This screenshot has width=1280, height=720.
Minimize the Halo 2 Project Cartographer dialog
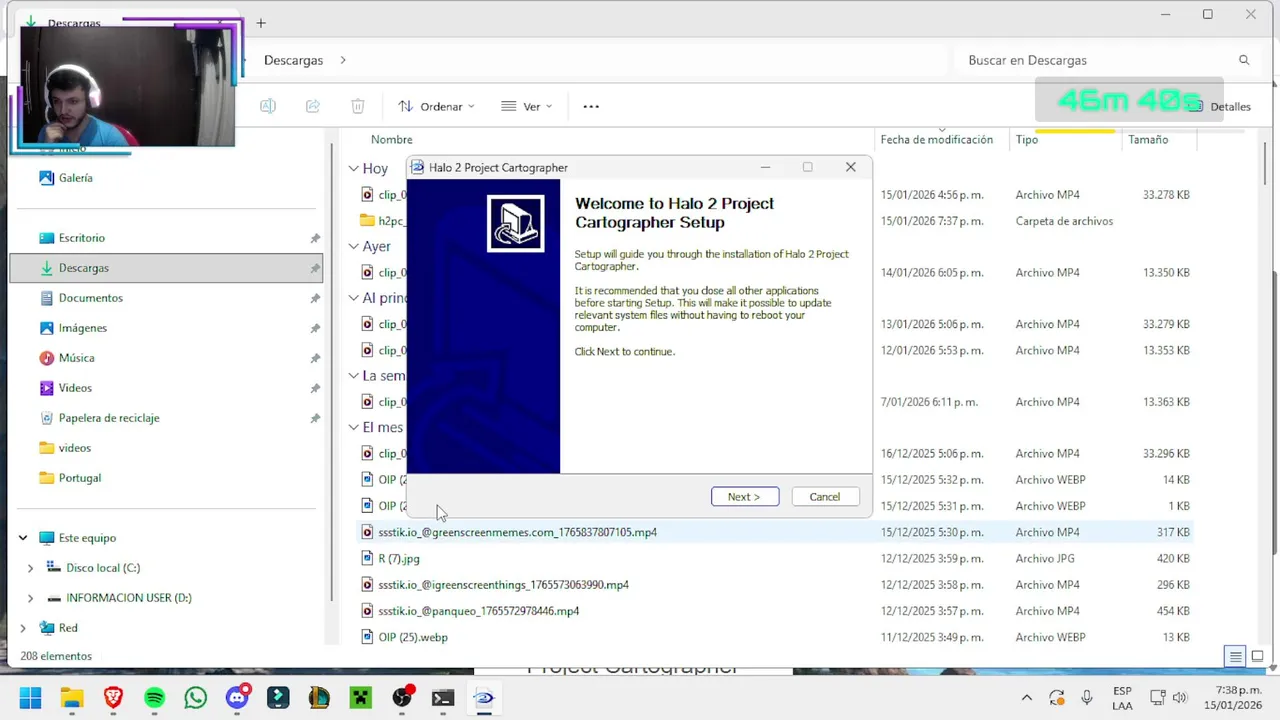pyautogui.click(x=765, y=167)
